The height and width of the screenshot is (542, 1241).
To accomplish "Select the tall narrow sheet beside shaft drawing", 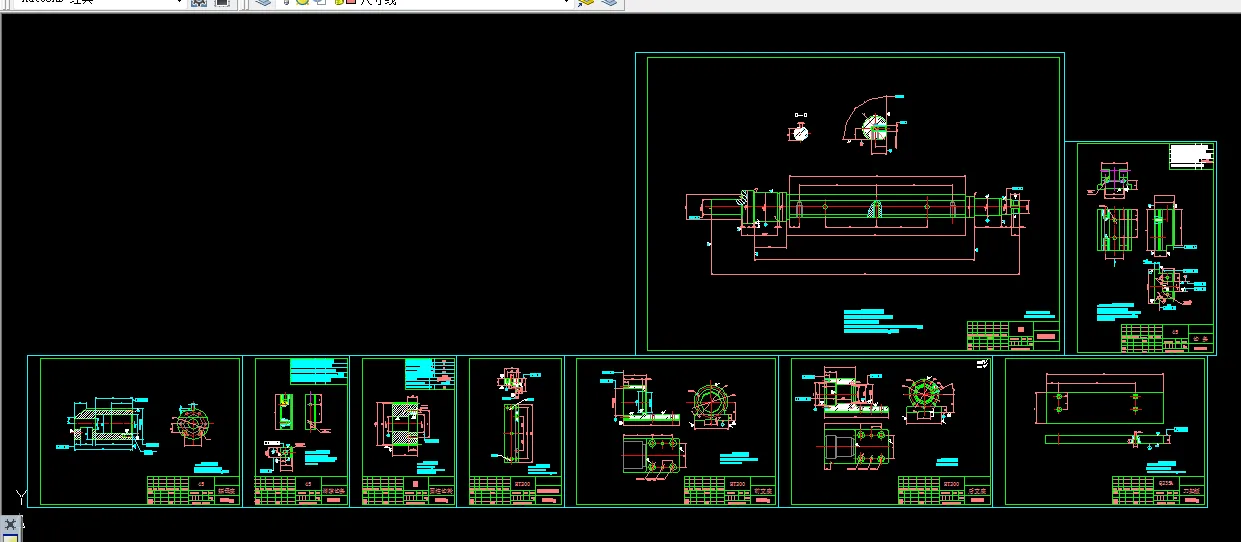I will [1140, 248].
